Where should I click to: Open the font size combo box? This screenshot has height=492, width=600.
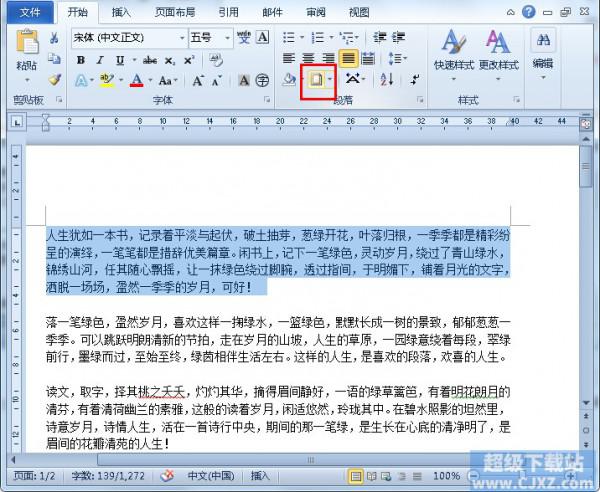tap(210, 38)
